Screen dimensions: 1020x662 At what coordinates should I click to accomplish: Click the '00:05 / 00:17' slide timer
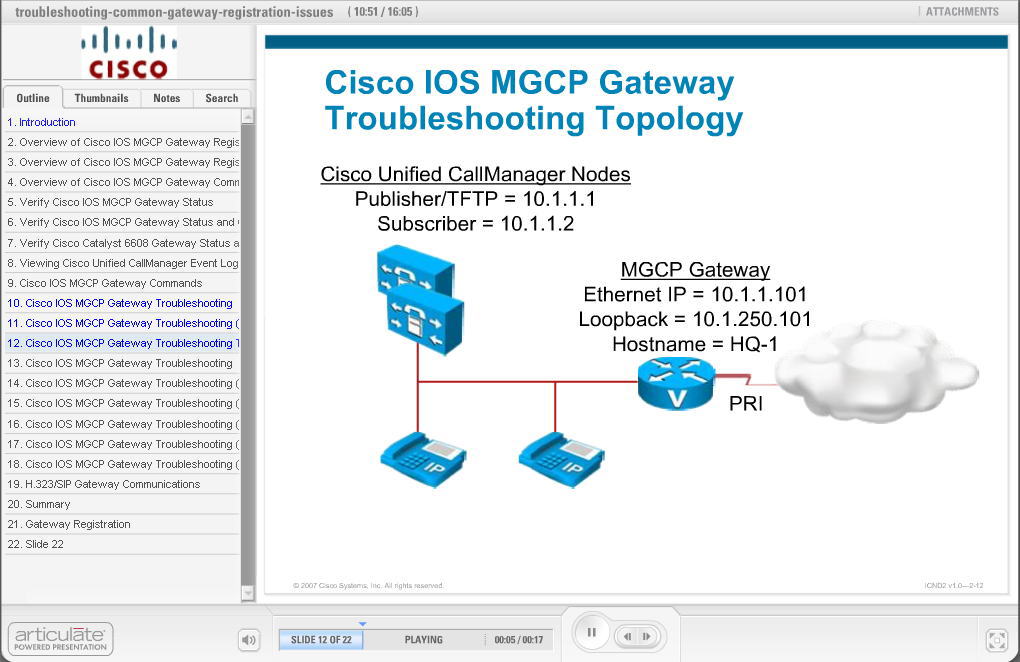pos(518,640)
